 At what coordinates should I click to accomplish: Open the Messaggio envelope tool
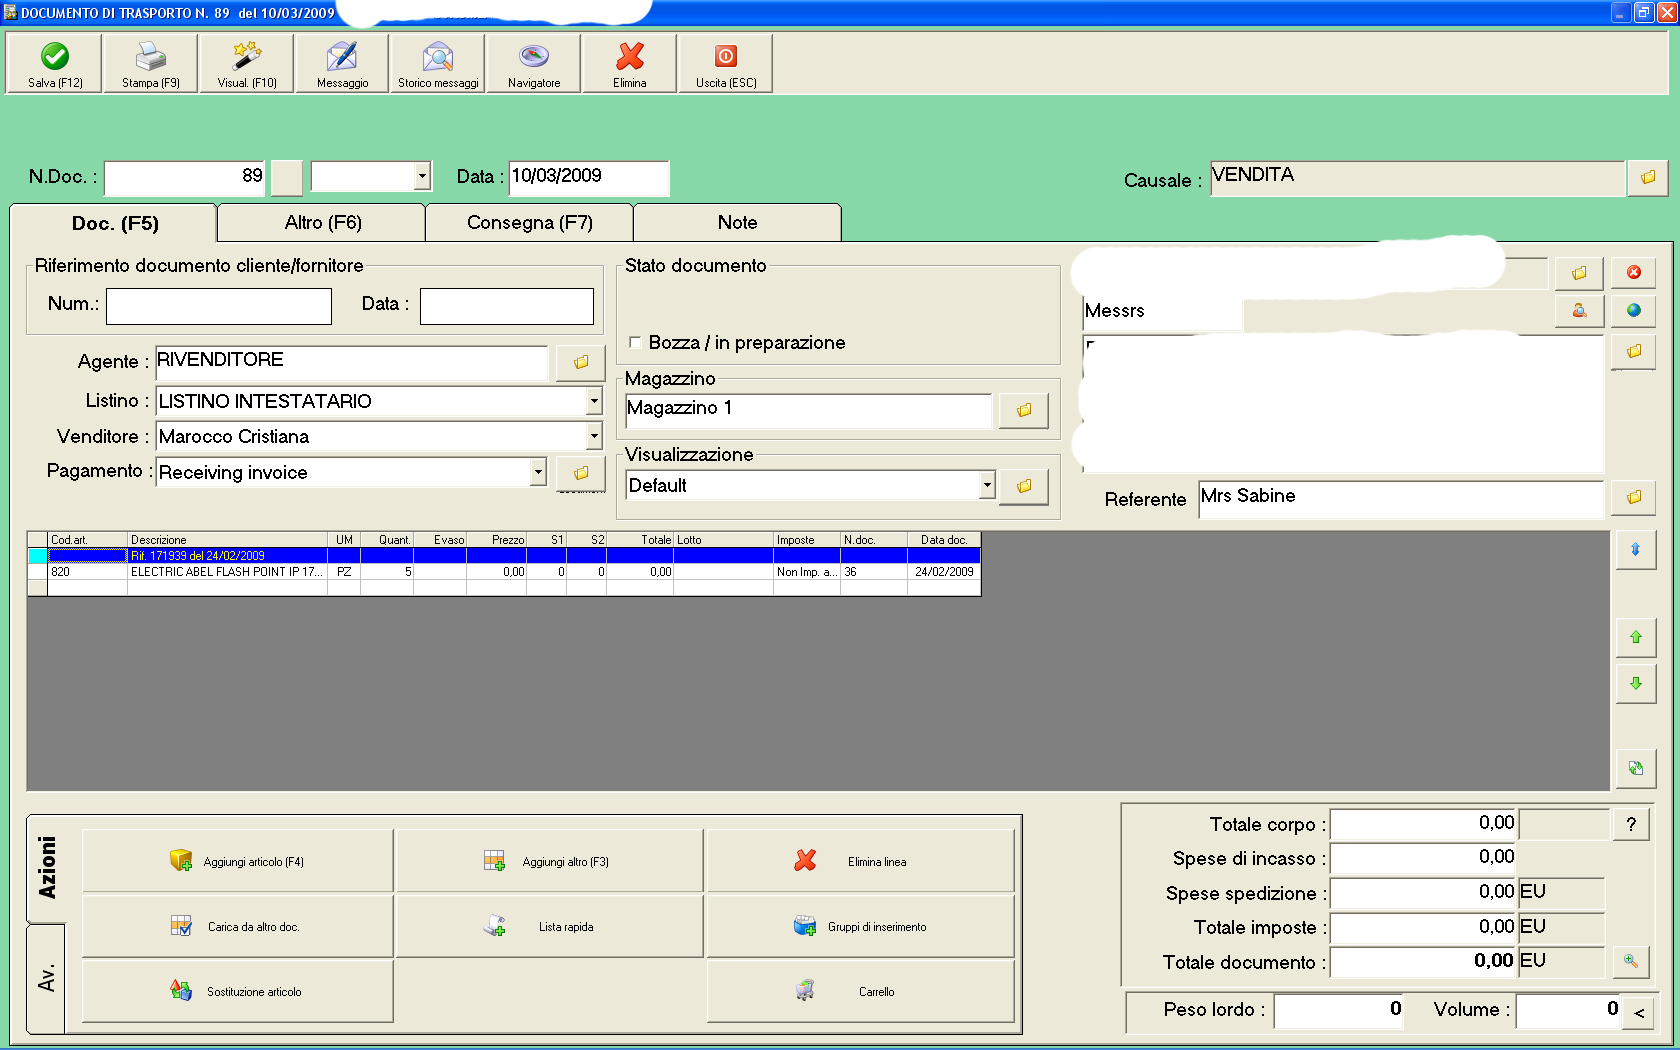342,64
